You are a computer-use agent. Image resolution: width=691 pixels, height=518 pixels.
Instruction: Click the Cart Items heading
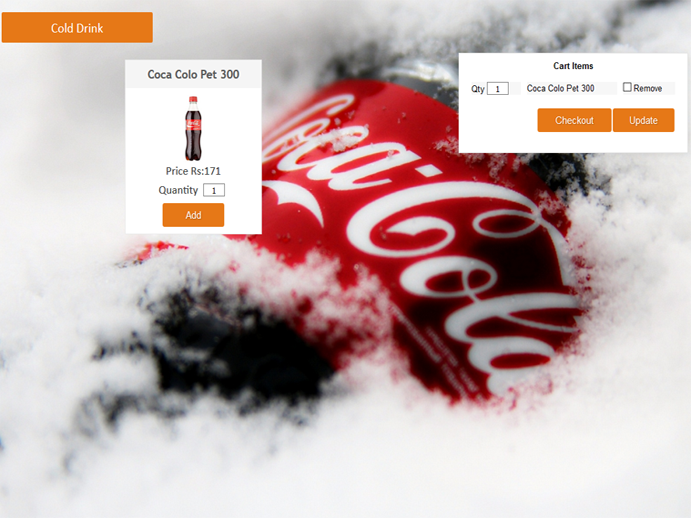click(573, 66)
